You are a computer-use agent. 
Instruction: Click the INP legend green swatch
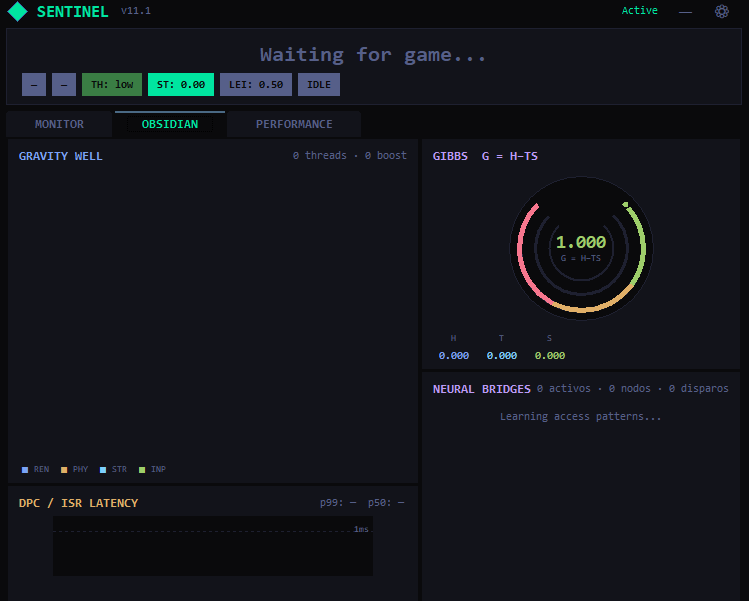pyautogui.click(x=142, y=470)
